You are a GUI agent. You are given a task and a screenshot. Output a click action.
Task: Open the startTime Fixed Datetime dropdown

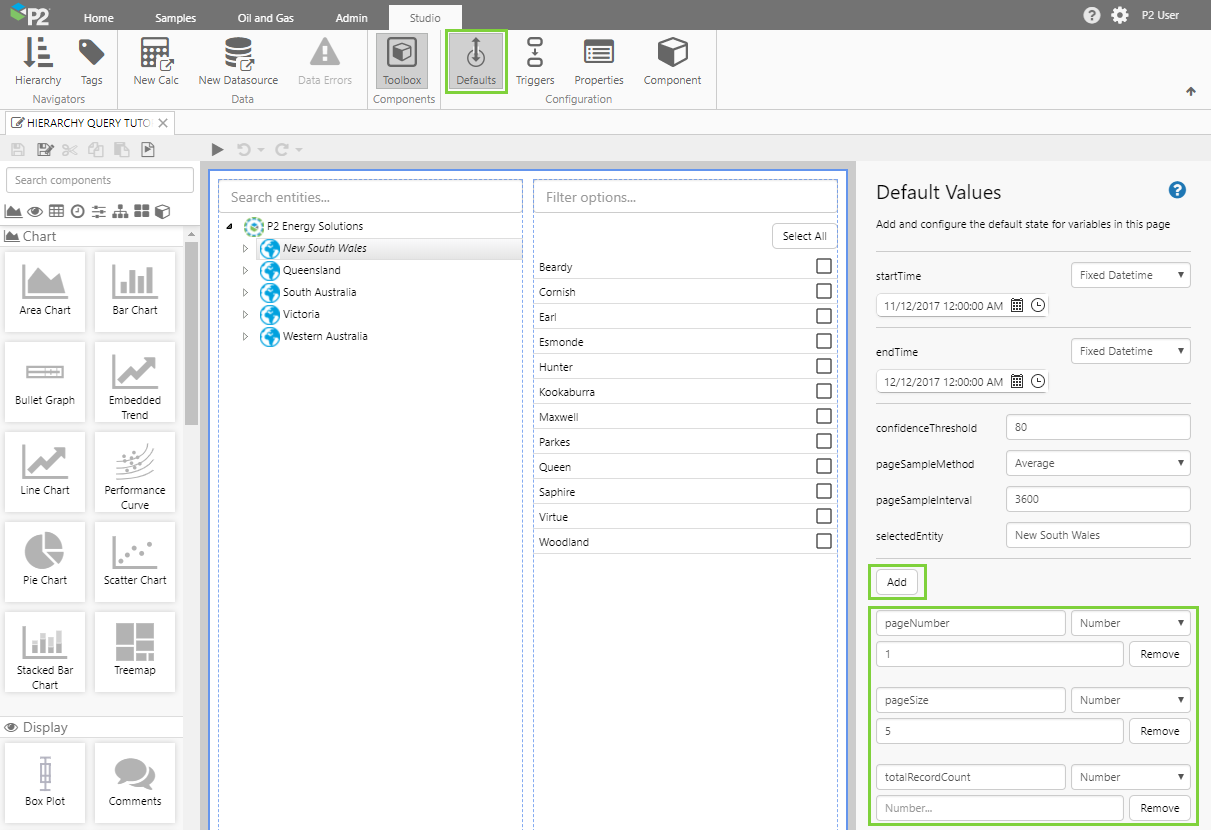pos(1130,275)
